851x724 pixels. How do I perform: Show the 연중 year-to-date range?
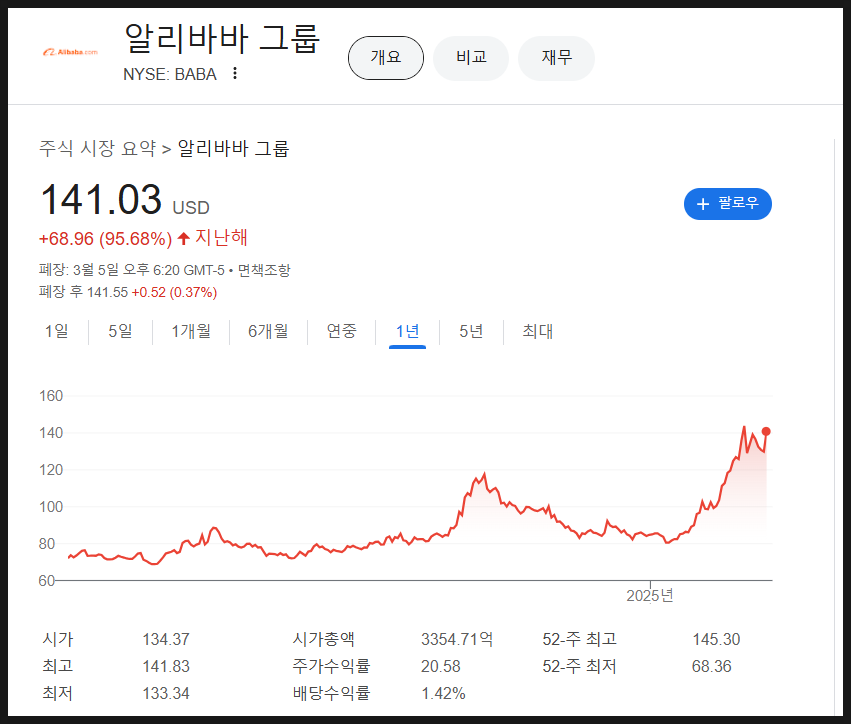coord(341,331)
